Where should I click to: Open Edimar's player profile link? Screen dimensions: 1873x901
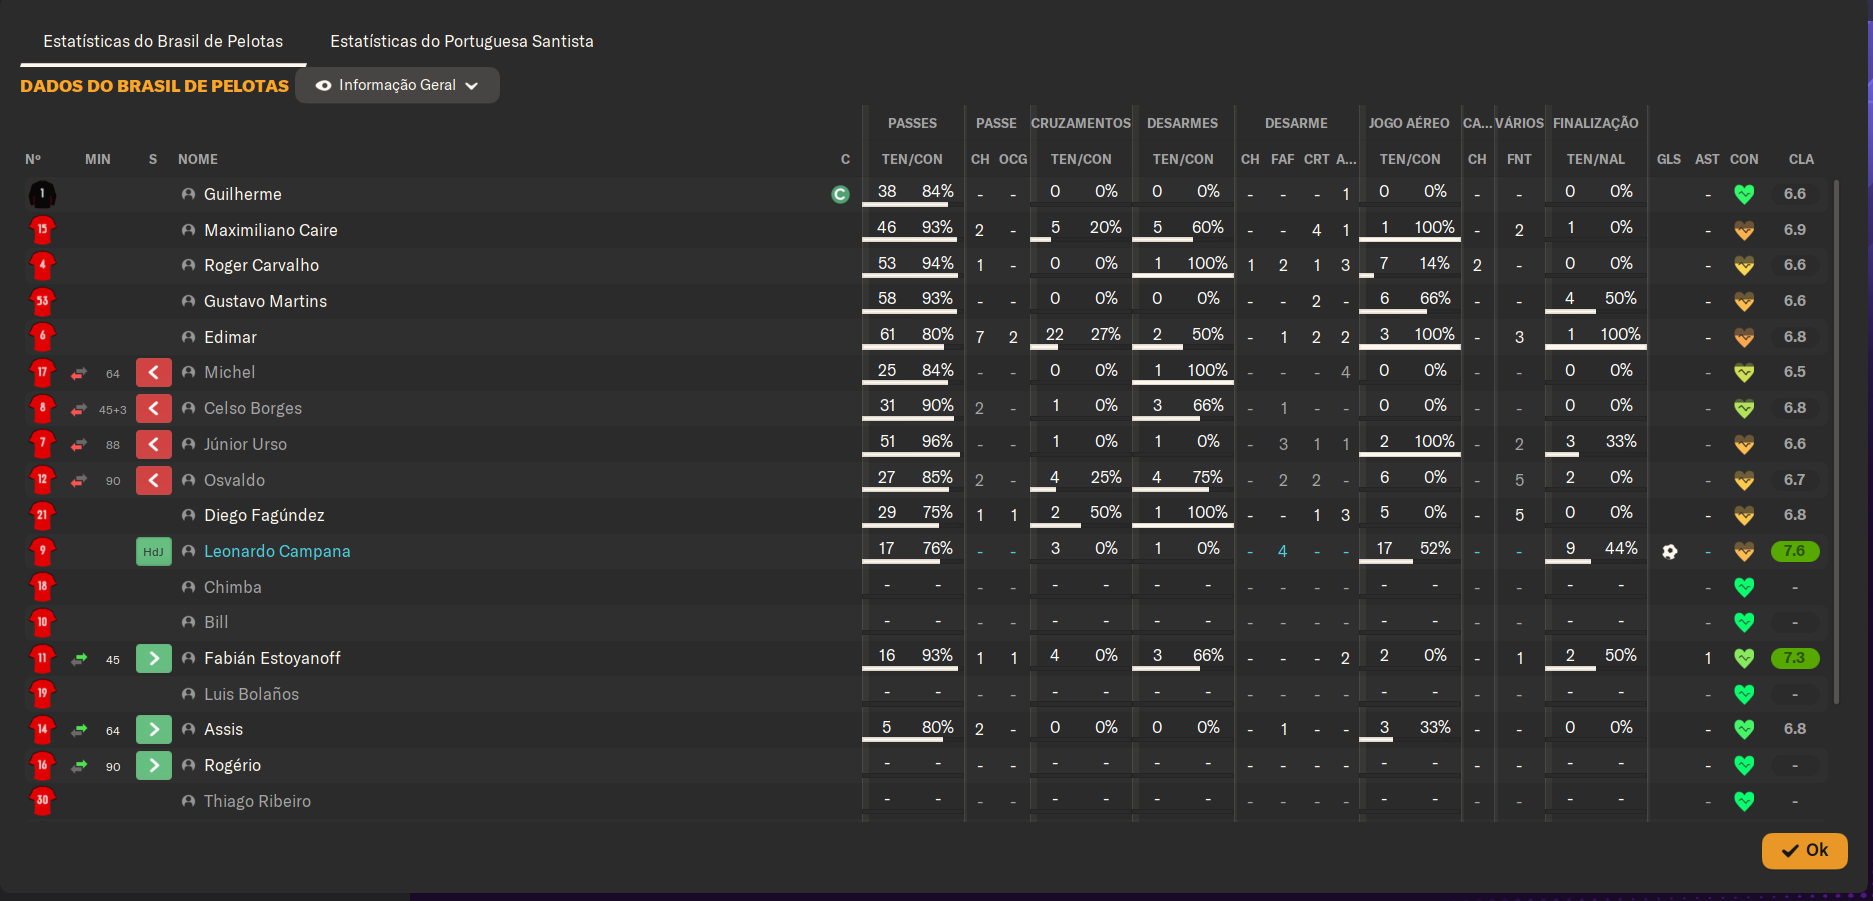[230, 337]
